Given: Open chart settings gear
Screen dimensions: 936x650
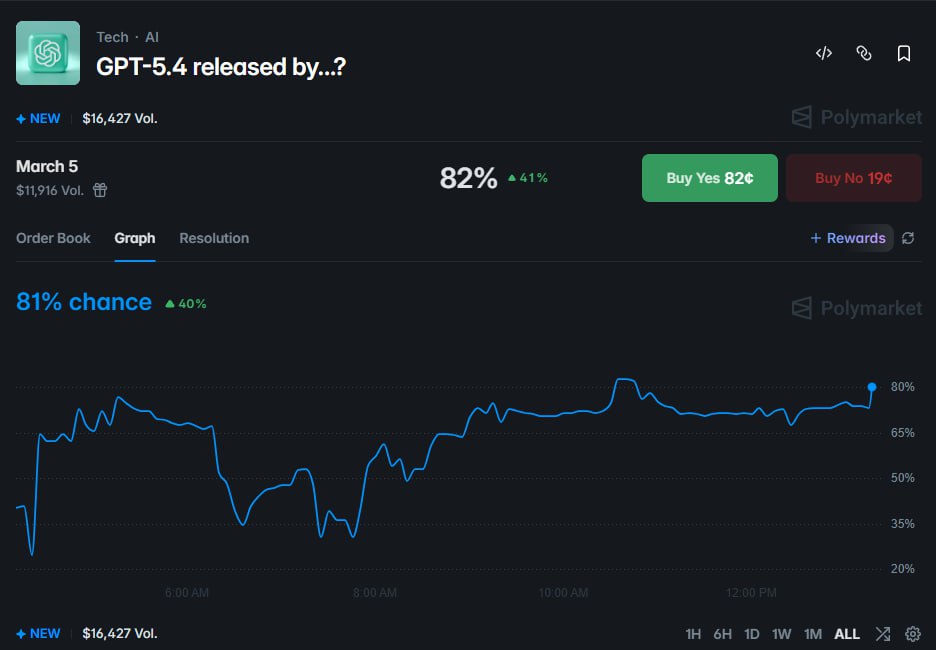Looking at the screenshot, I should (912, 634).
